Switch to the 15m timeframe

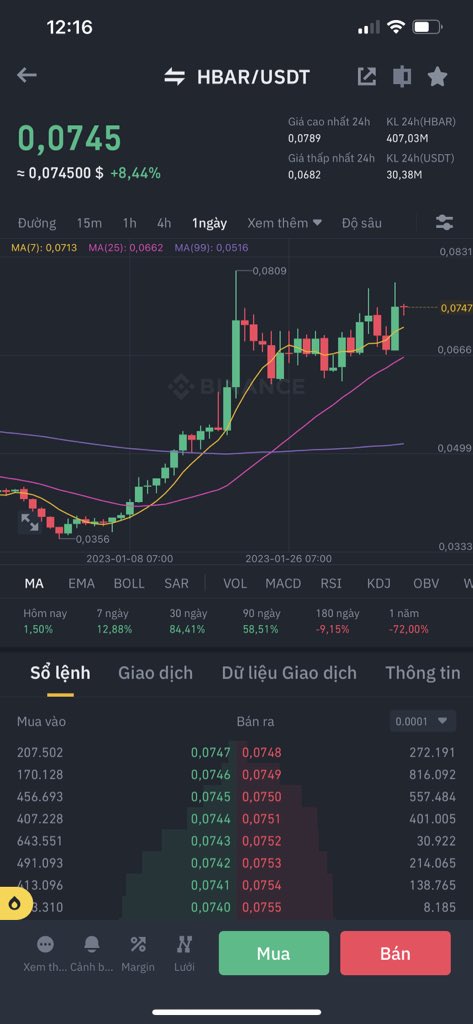point(89,223)
